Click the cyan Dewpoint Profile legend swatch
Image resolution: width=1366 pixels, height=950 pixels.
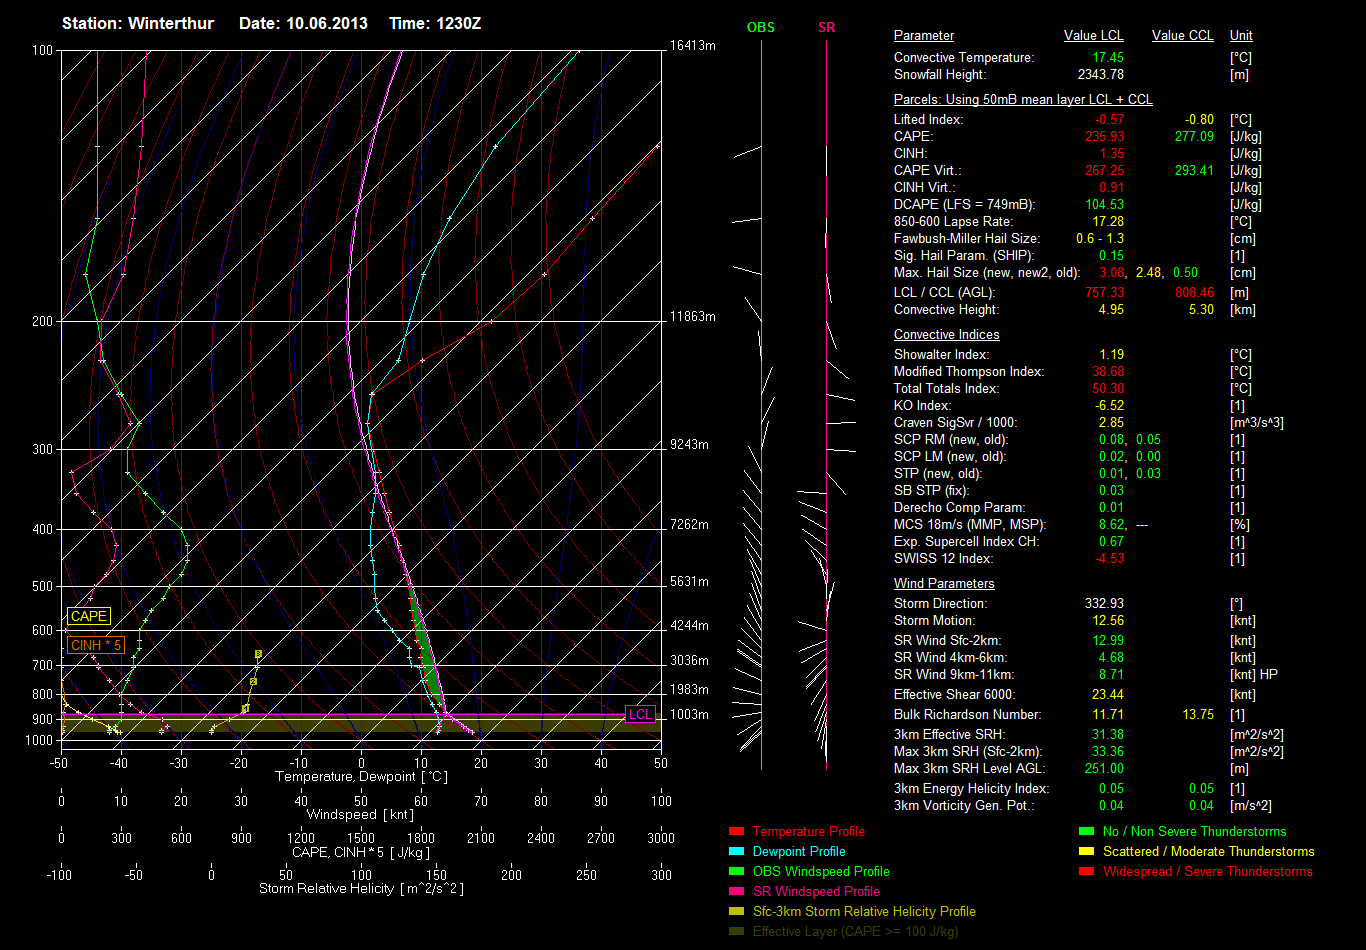(737, 852)
